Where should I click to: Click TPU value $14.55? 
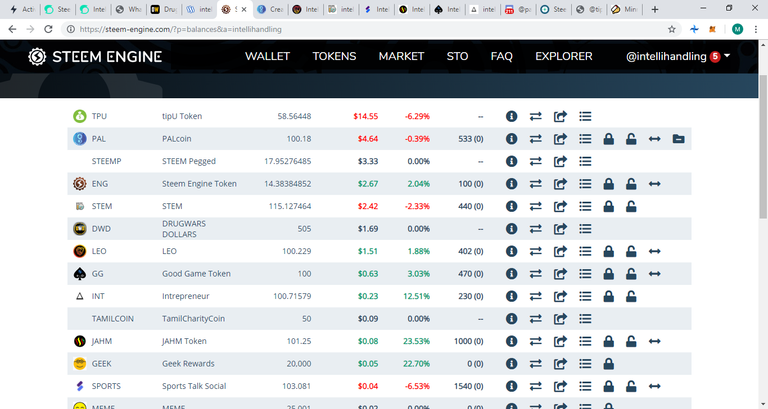pos(365,116)
